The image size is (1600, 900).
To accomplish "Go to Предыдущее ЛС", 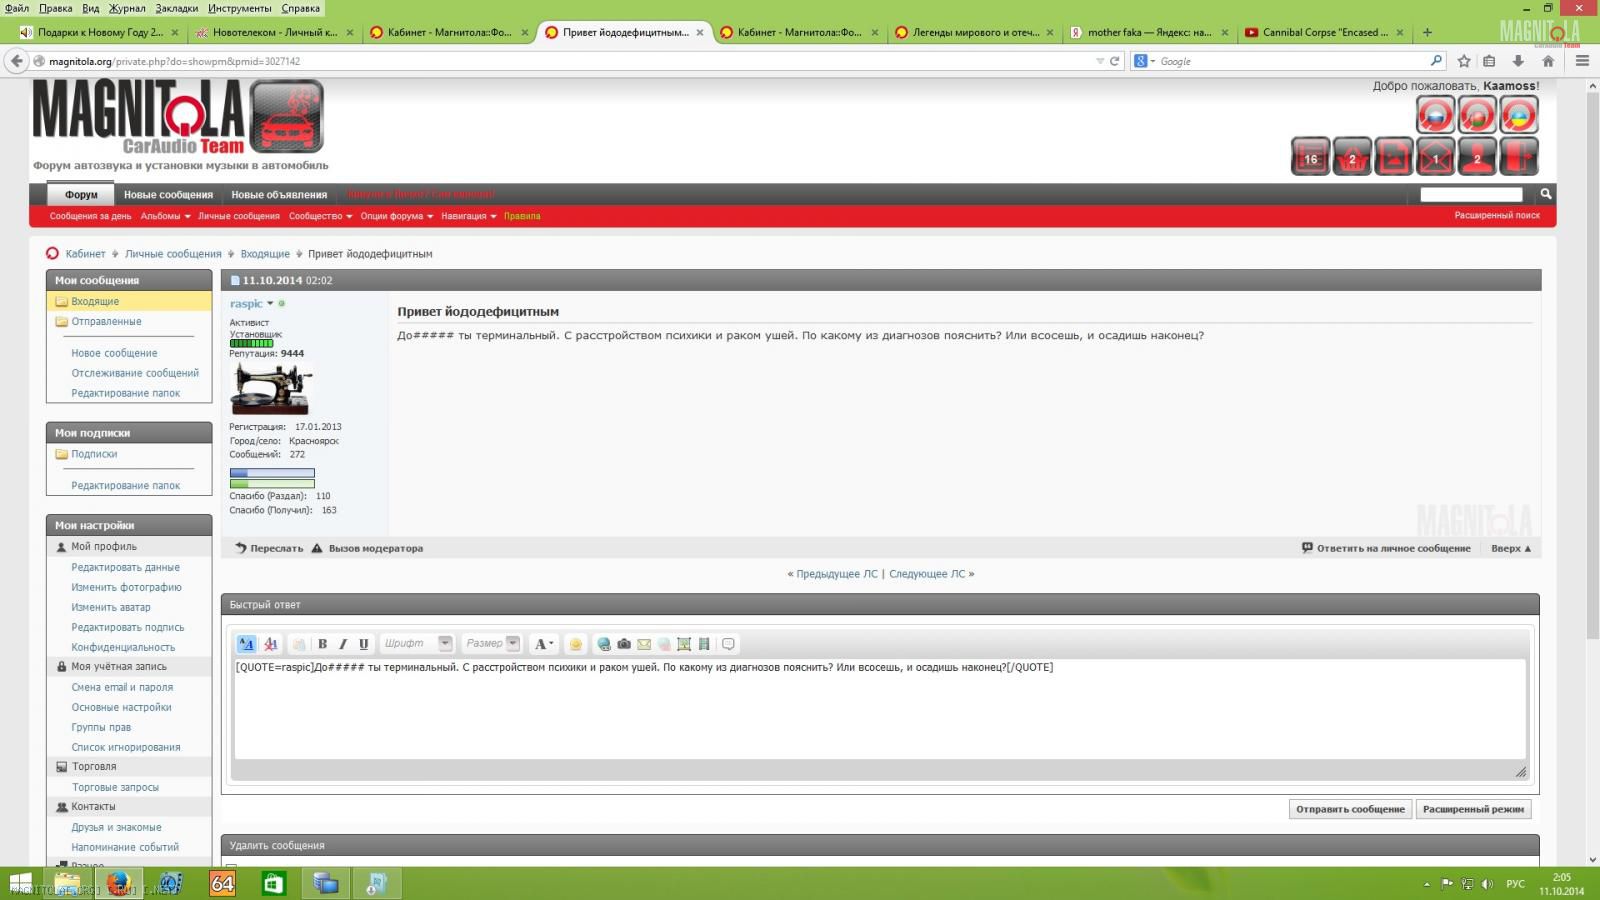I will [x=837, y=574].
